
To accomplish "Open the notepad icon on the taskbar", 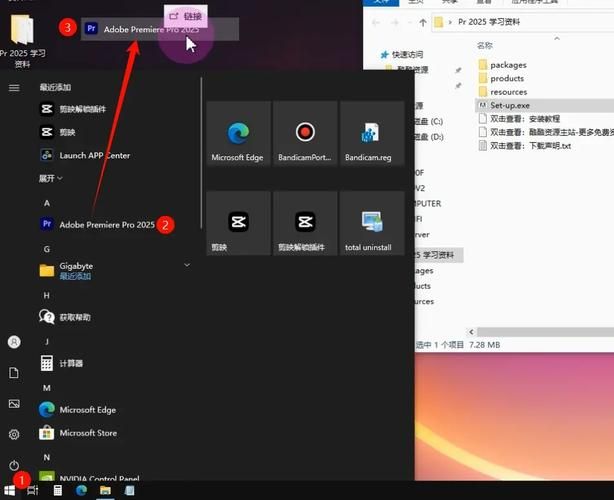I will tap(129, 490).
